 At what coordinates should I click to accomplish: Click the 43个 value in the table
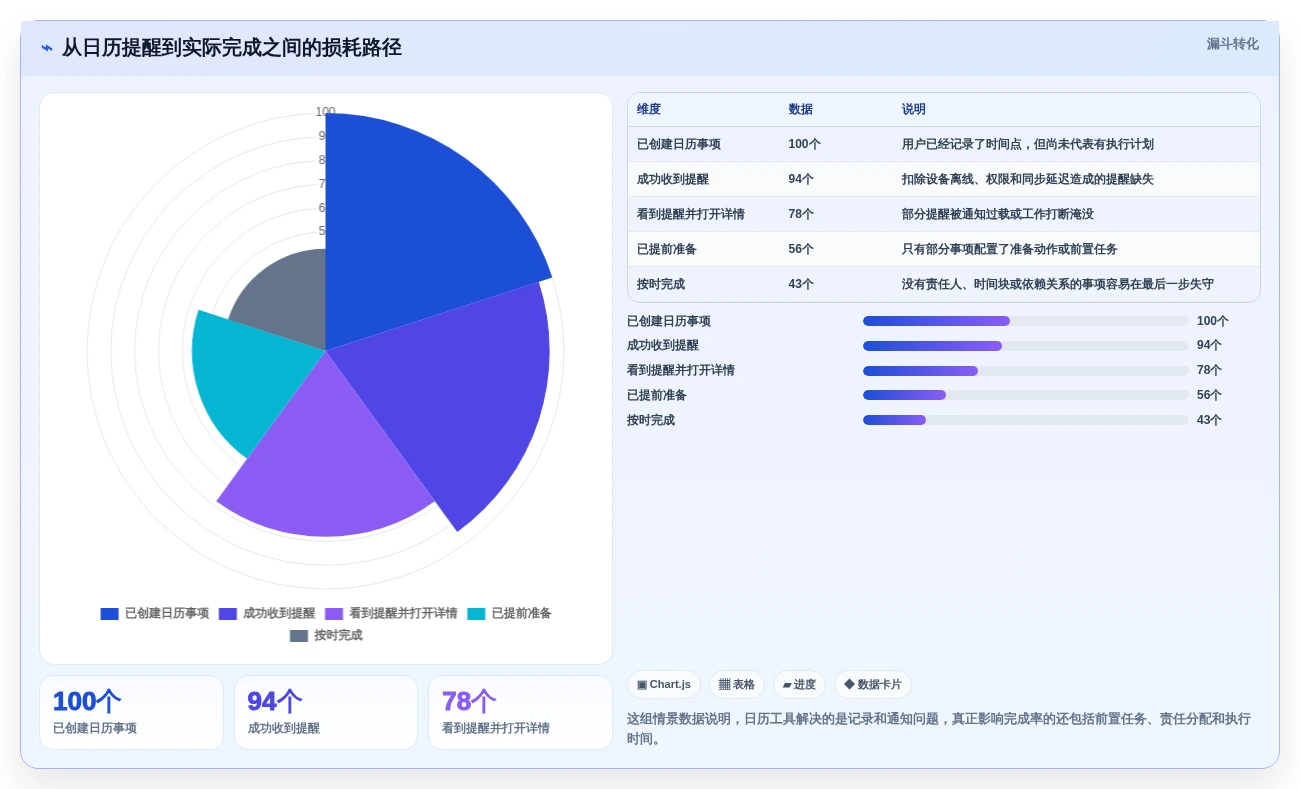pyautogui.click(x=801, y=284)
